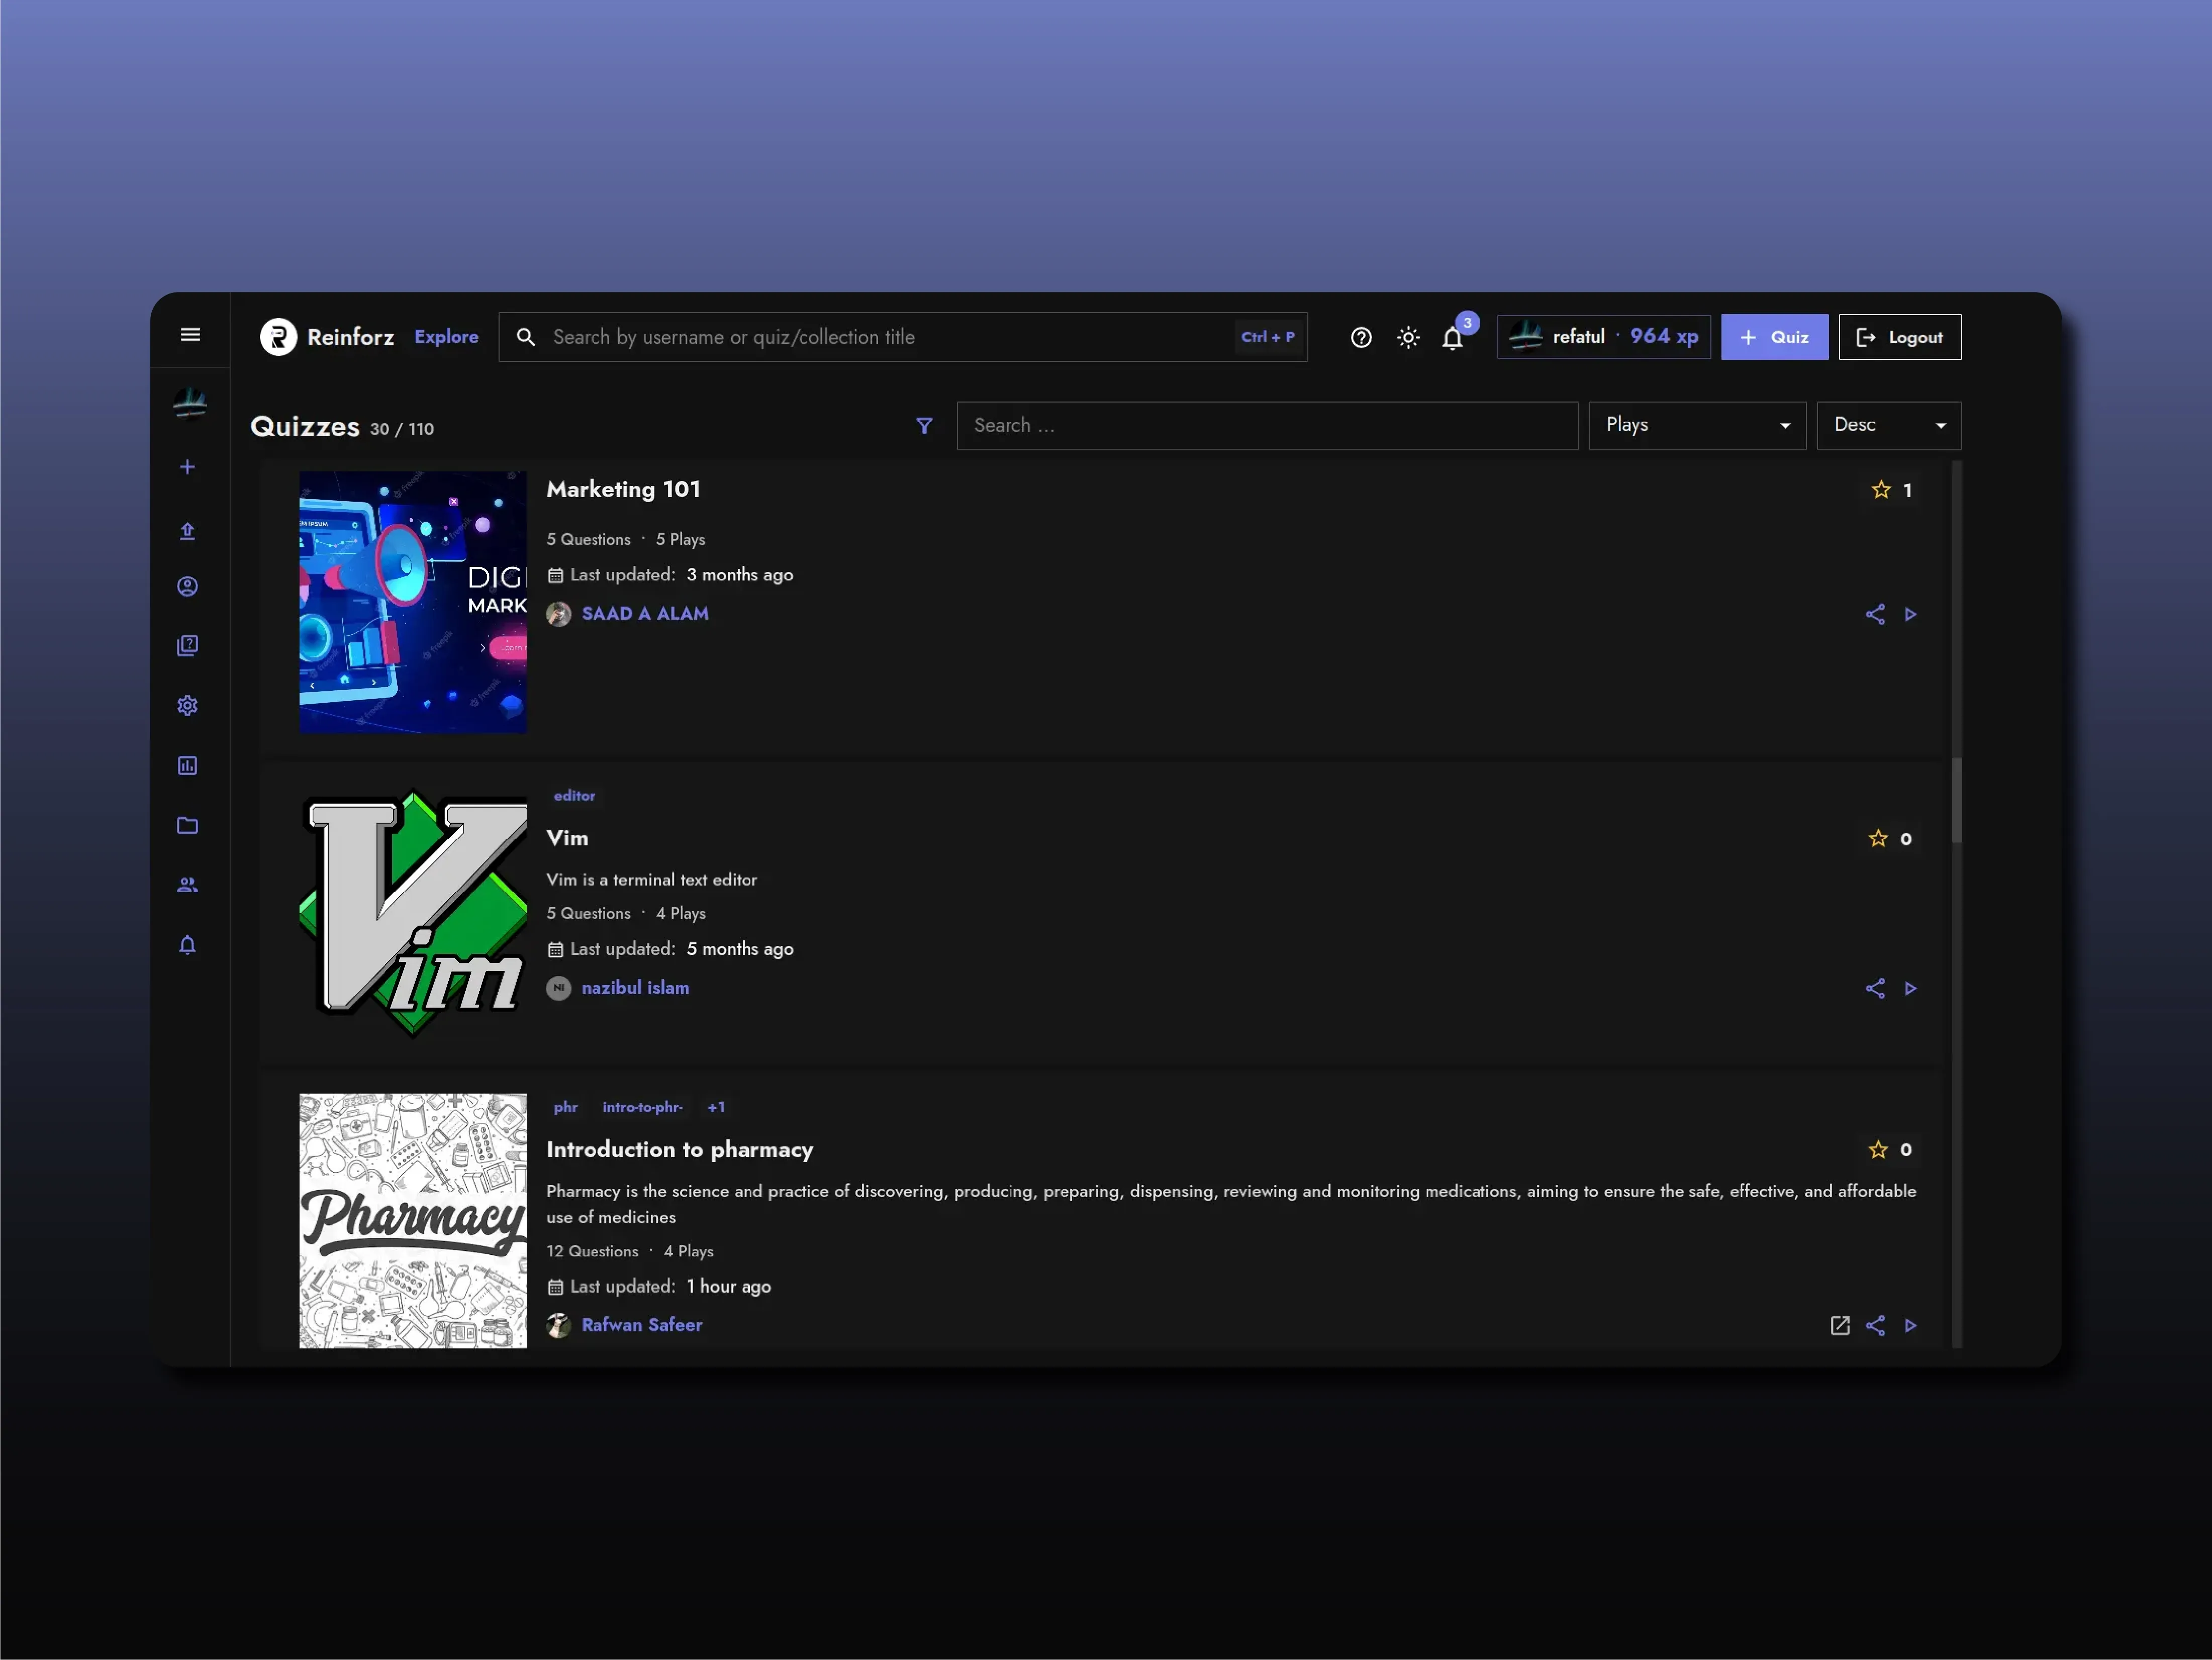Expand the Desc sort order dropdown
The height and width of the screenshot is (1660, 2212).
coord(1888,426)
